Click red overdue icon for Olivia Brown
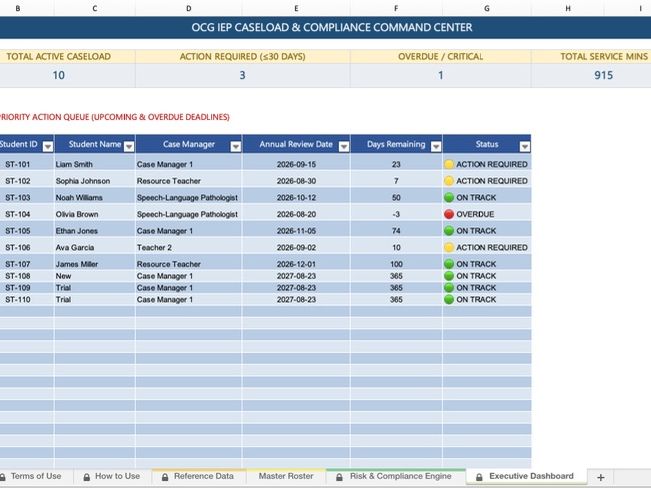 pyautogui.click(x=449, y=214)
